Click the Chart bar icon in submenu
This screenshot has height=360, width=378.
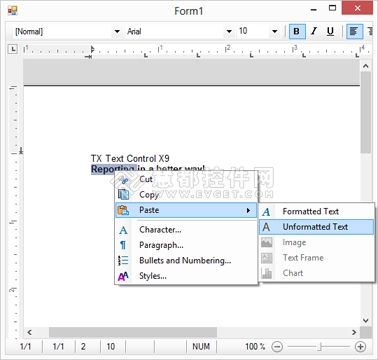(267, 273)
